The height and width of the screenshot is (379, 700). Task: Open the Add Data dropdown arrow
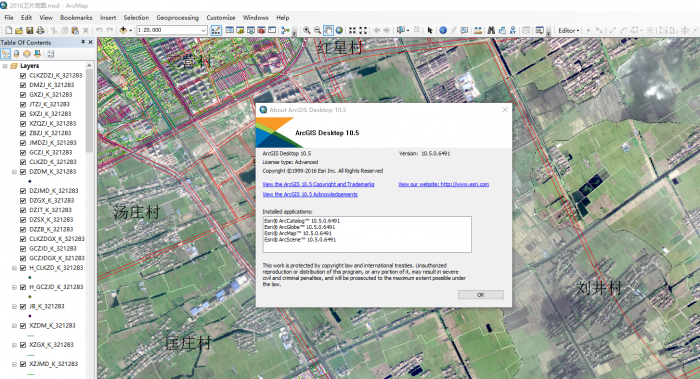[130, 30]
